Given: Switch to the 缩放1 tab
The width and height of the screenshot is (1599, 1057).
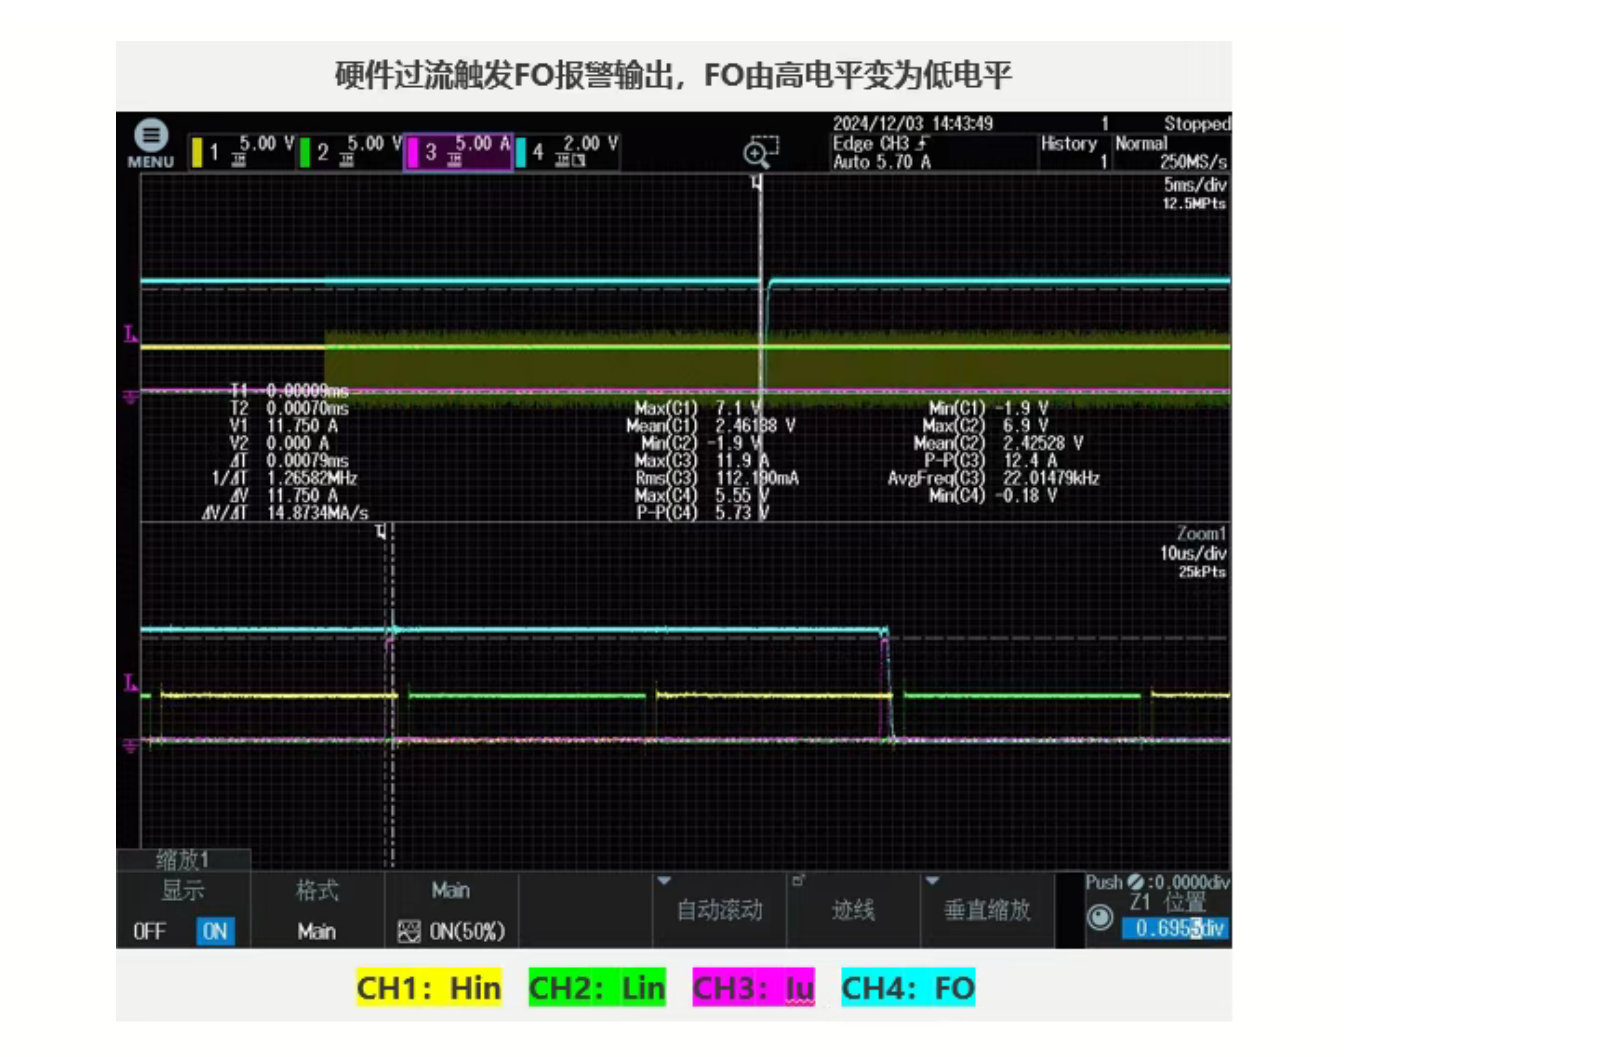Looking at the screenshot, I should (183, 859).
